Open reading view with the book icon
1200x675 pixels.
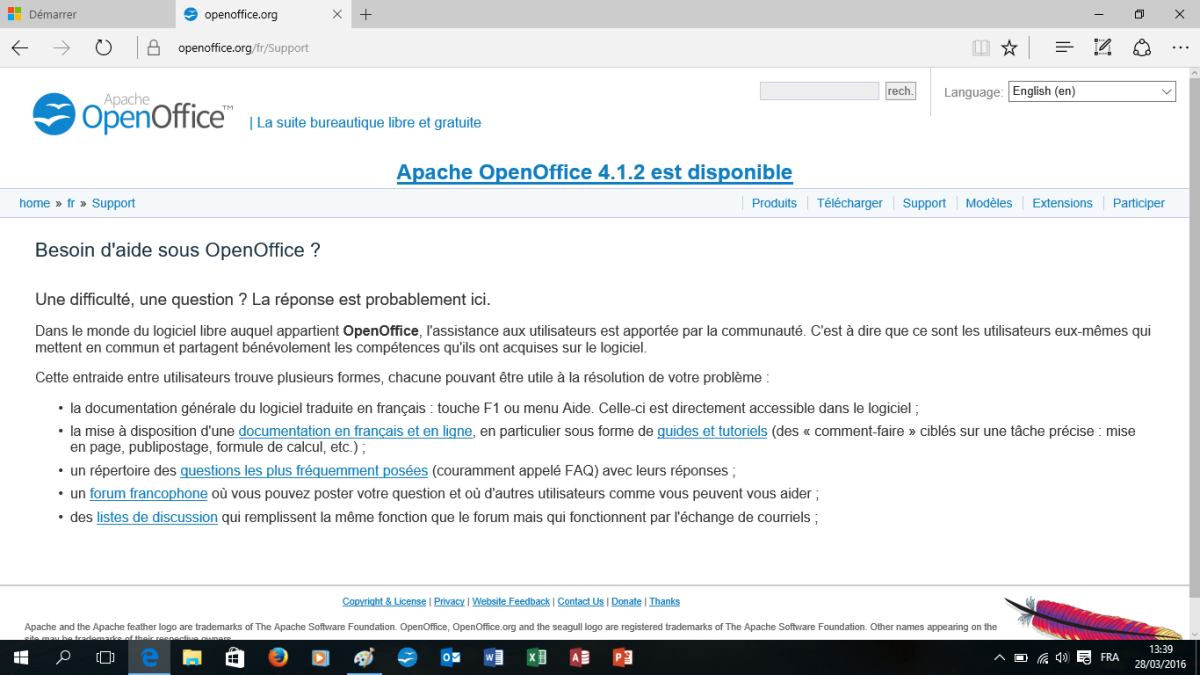click(981, 48)
